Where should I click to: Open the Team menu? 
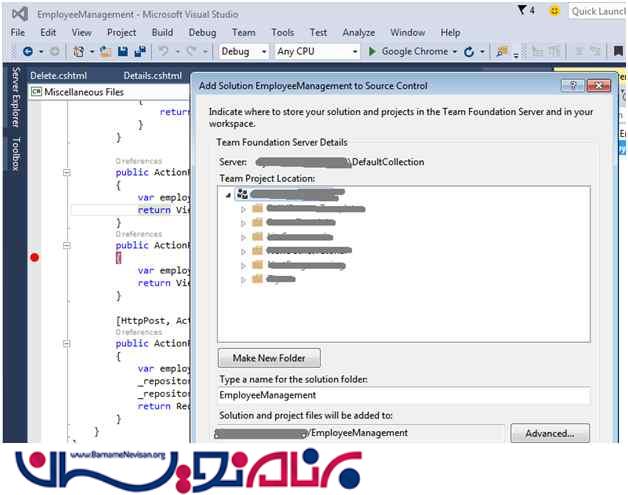pos(243,32)
